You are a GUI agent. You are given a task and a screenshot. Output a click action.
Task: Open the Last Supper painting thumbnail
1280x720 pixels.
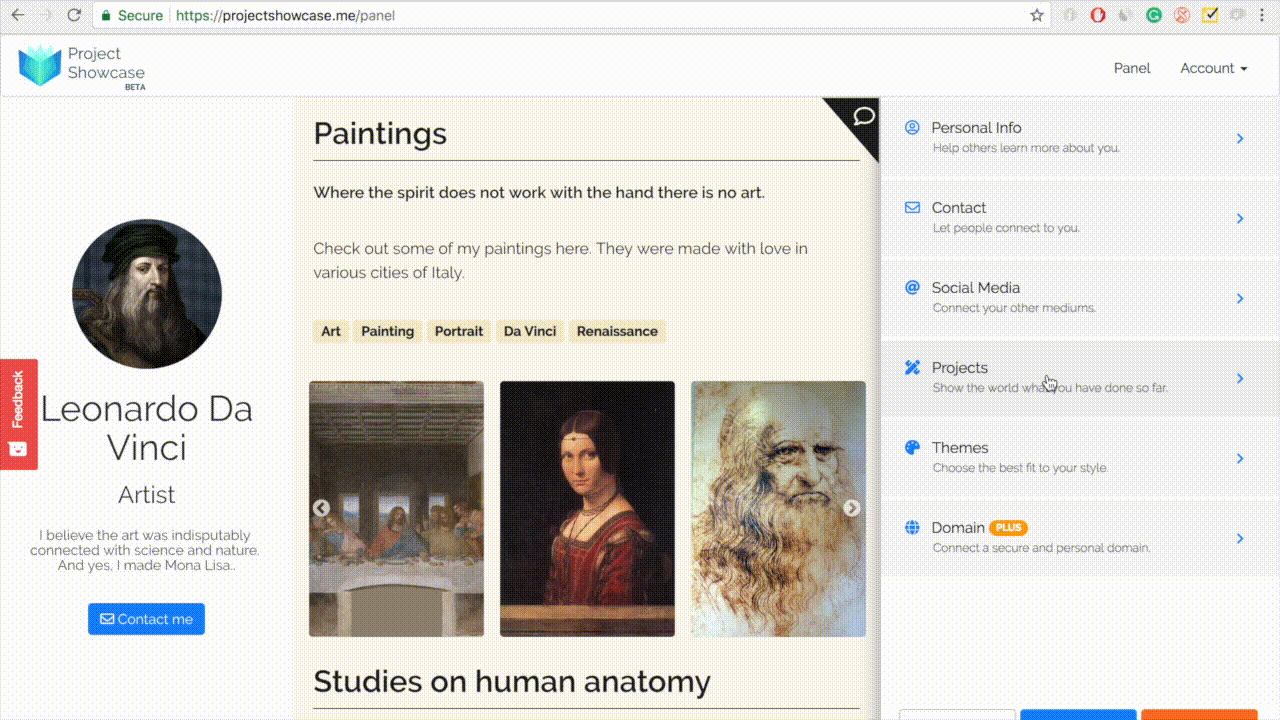coord(397,509)
